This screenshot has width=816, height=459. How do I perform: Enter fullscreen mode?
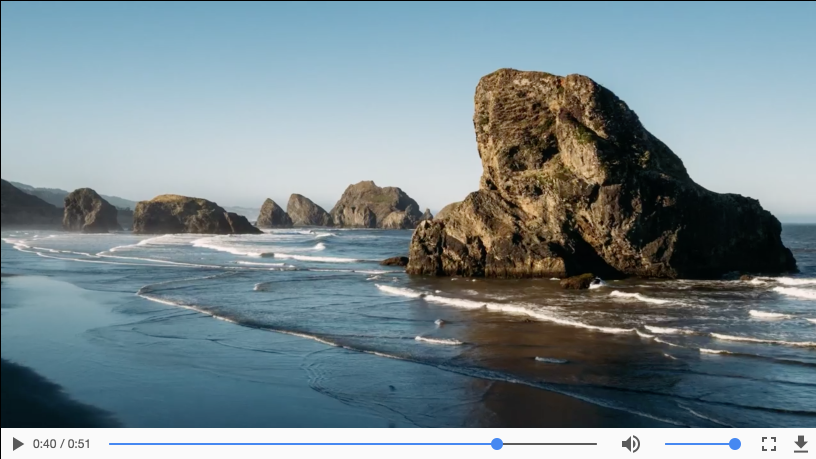(x=769, y=444)
